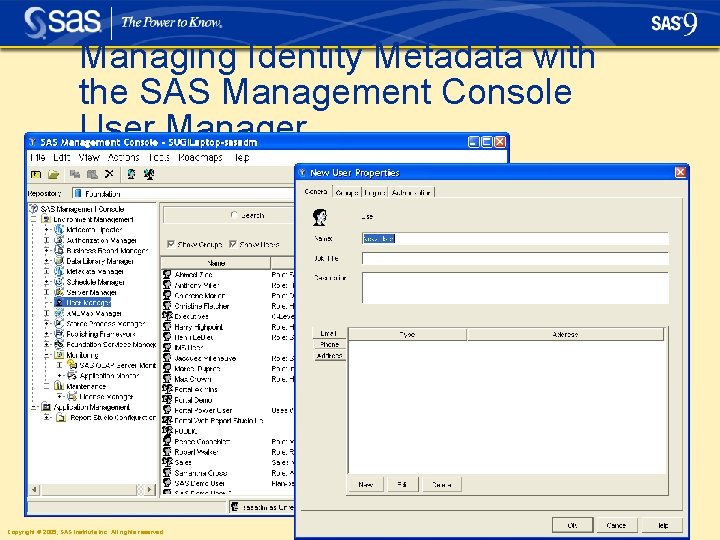Click the Delete button under address table
The image size is (720, 540).
click(x=442, y=484)
